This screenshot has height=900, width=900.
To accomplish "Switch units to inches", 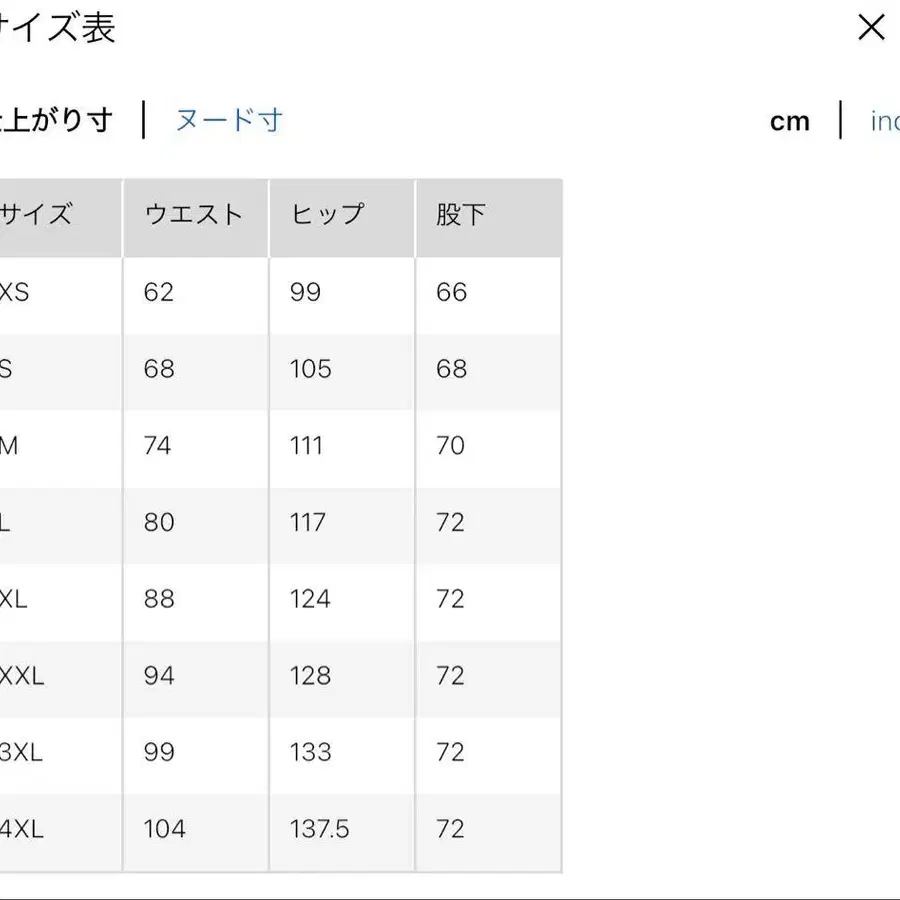I will pyautogui.click(x=886, y=120).
